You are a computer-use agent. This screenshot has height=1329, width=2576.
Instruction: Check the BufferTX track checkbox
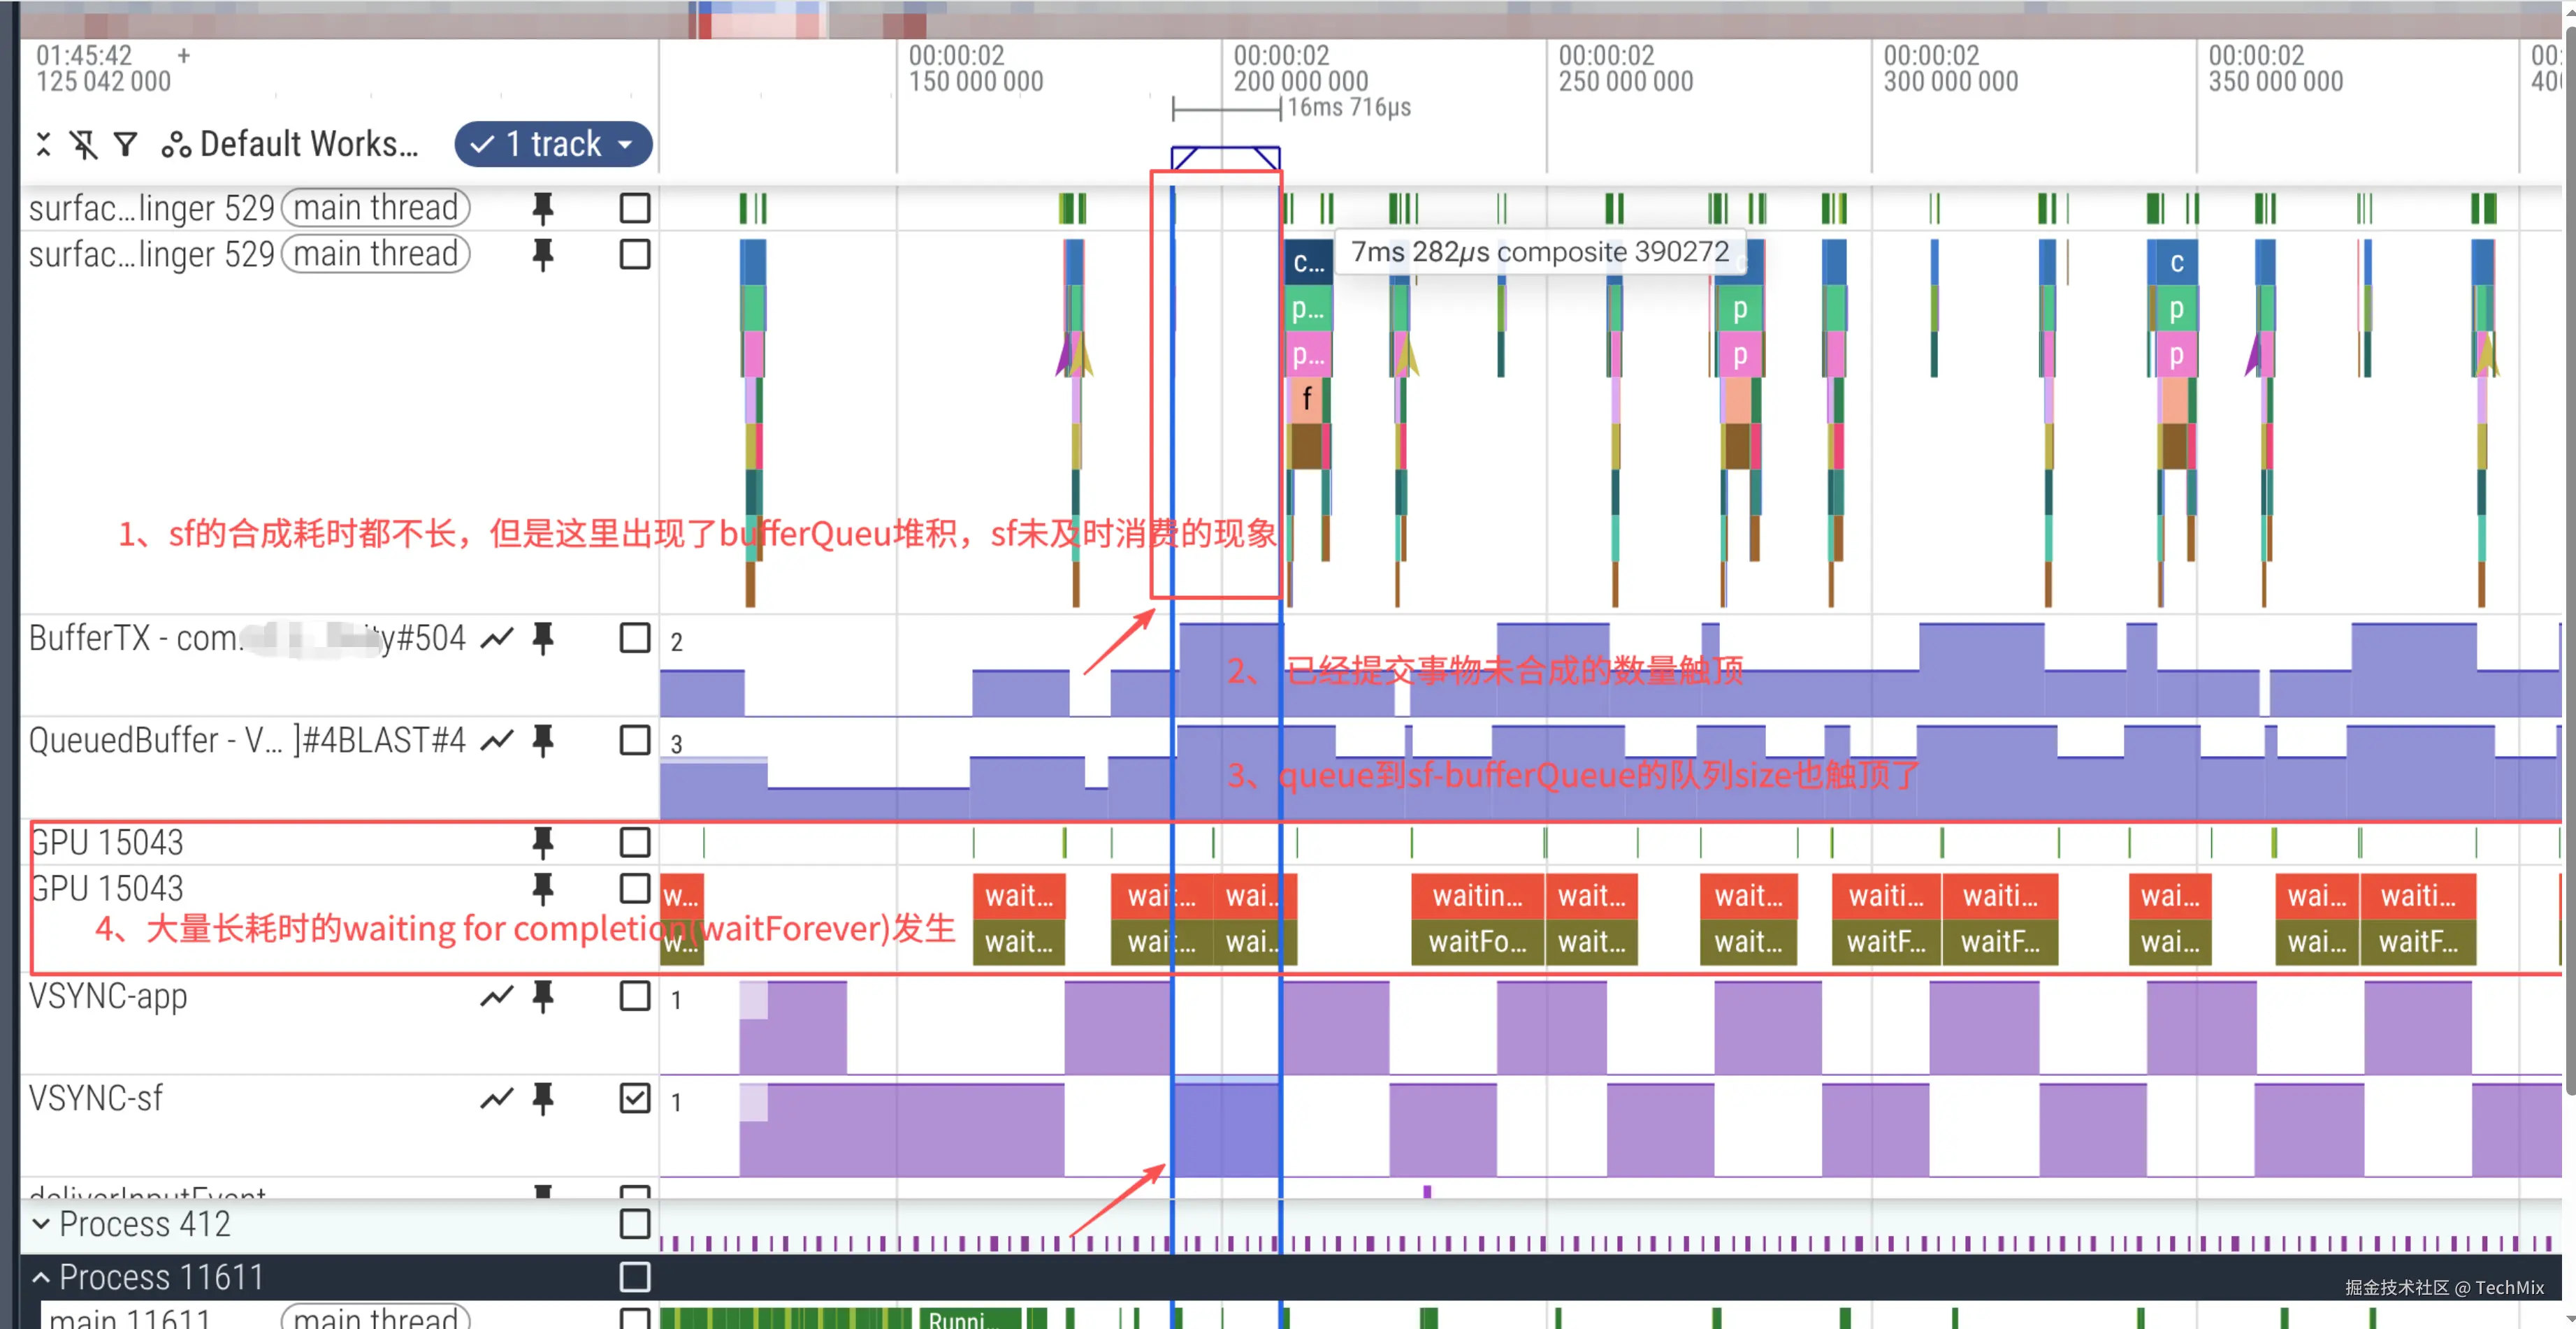pyautogui.click(x=634, y=638)
